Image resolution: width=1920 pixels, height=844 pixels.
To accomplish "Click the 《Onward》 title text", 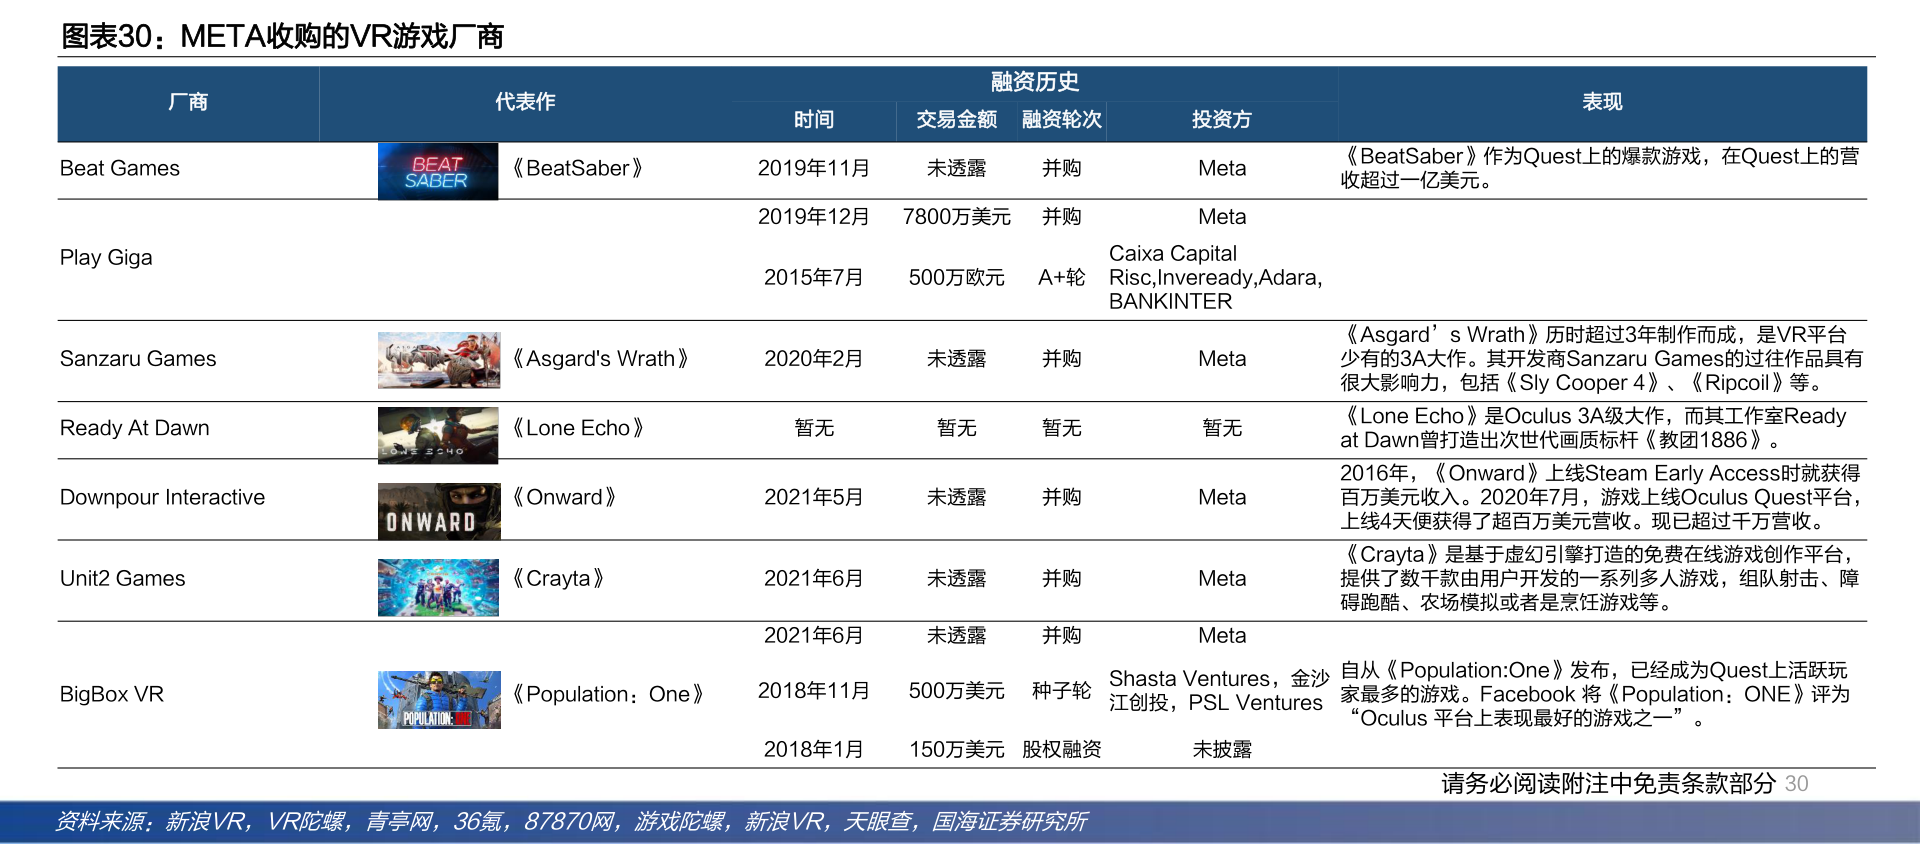I will click(564, 497).
